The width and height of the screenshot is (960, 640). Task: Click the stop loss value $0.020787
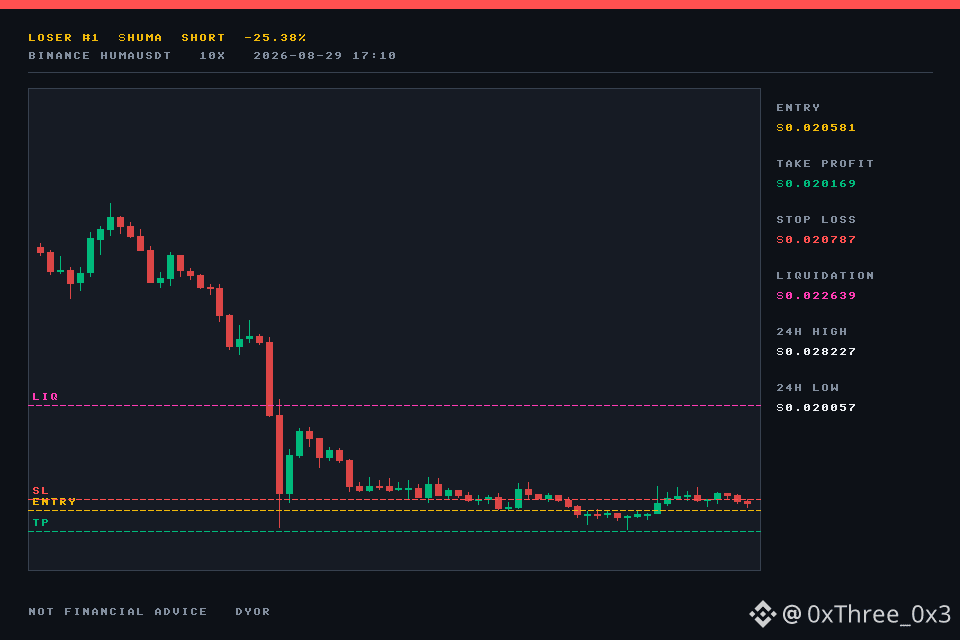[816, 240]
